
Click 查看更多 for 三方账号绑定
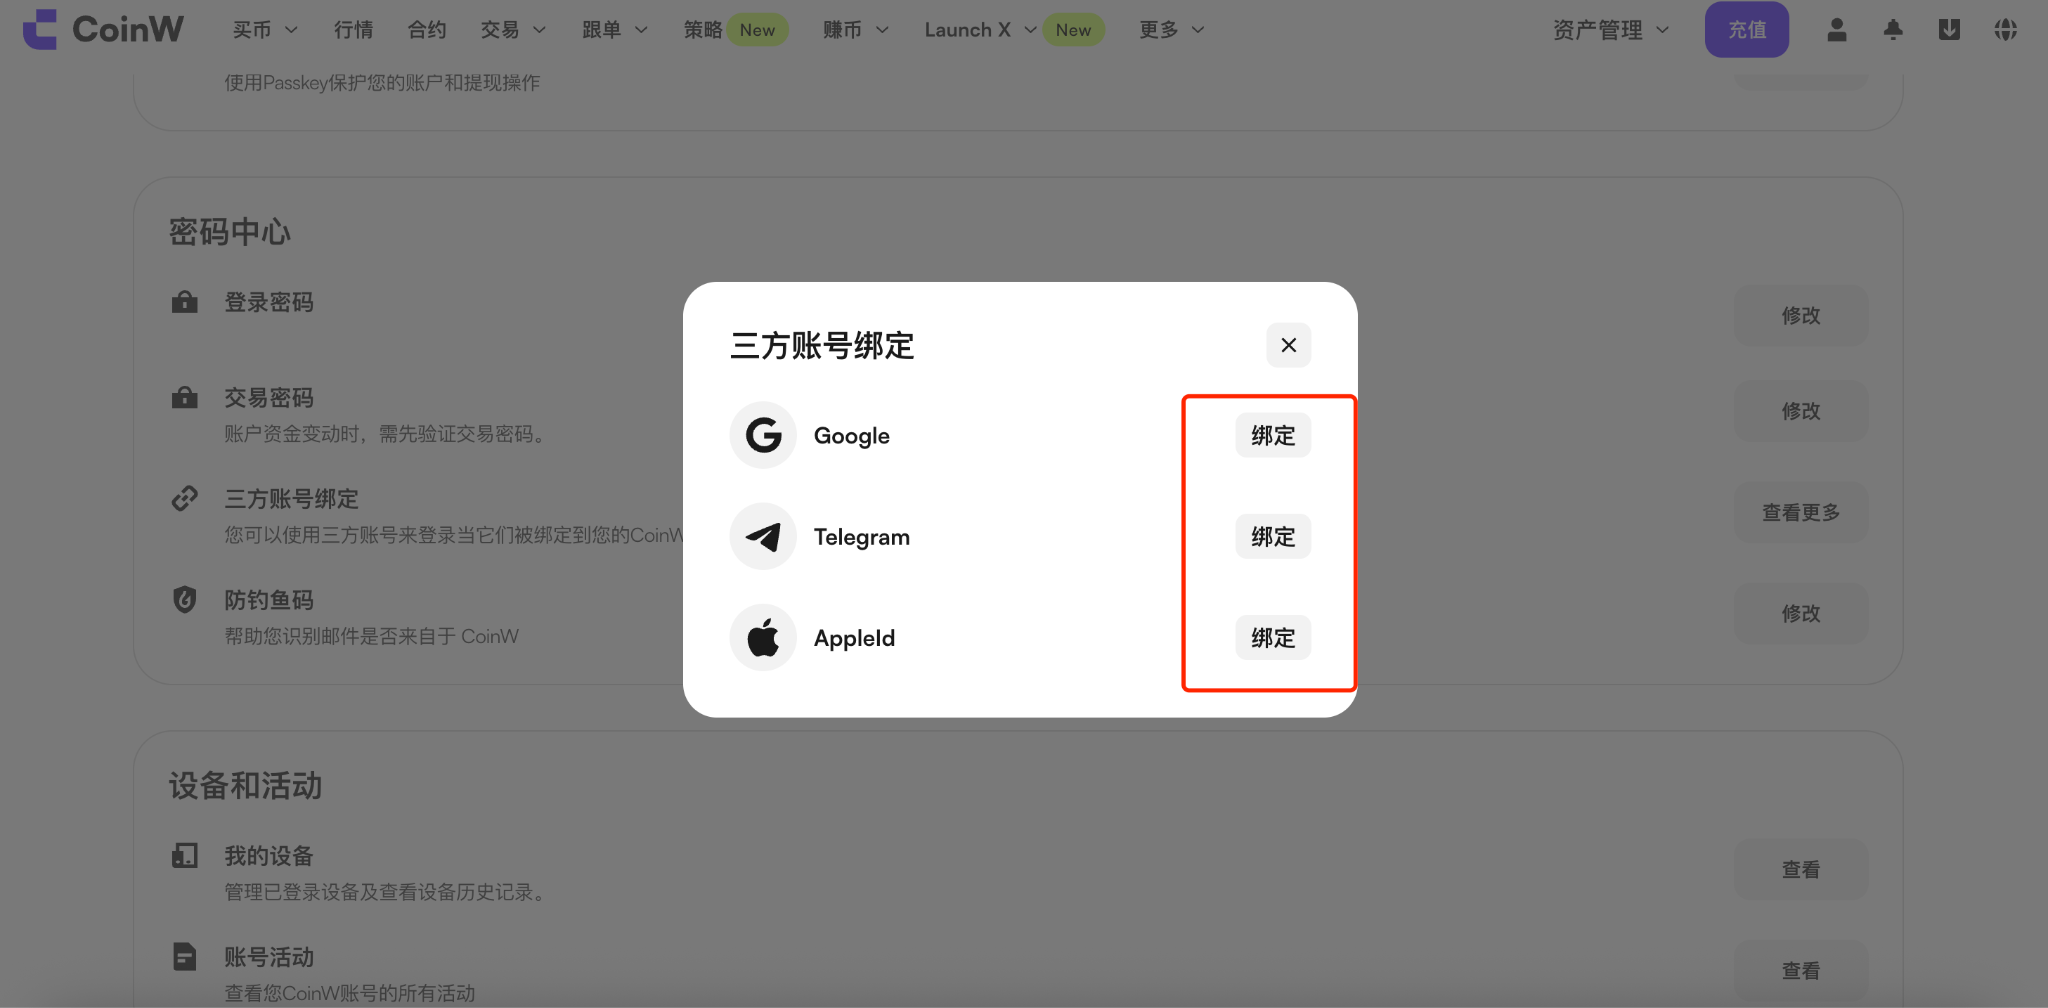click(1801, 512)
